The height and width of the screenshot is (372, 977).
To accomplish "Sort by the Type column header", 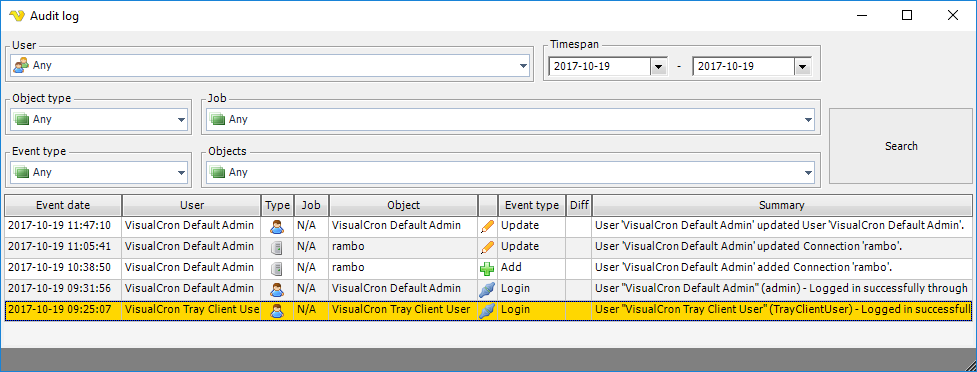I will pos(277,205).
